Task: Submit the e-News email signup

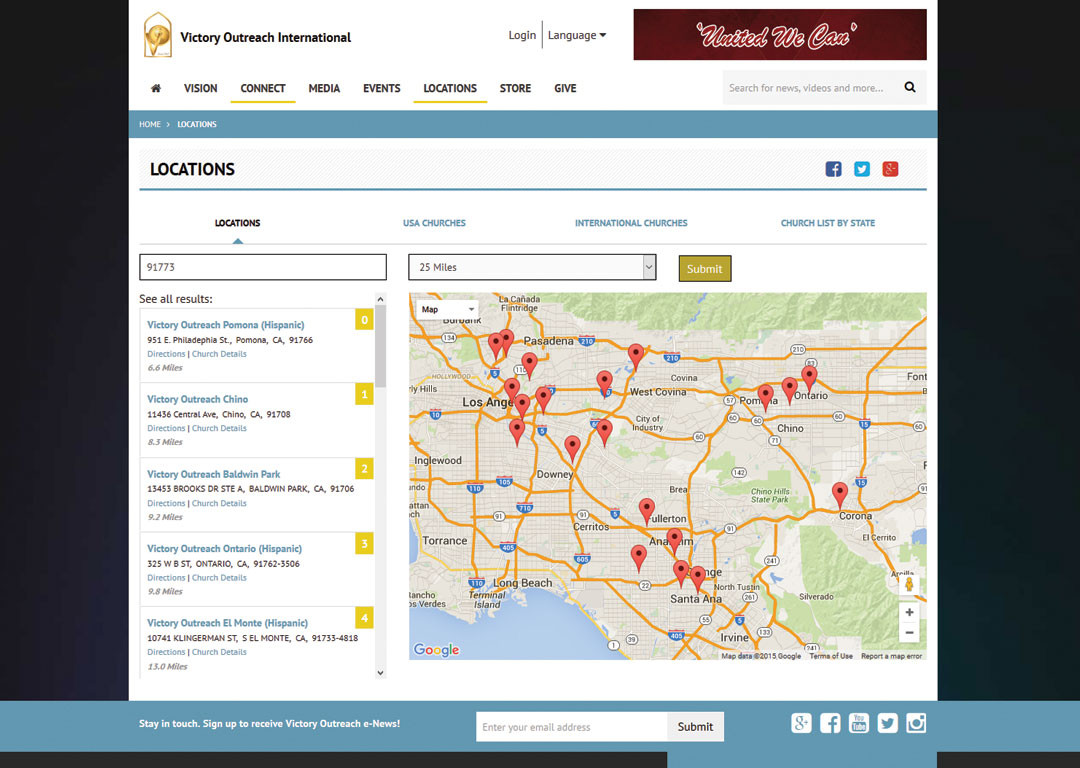Action: pos(695,727)
